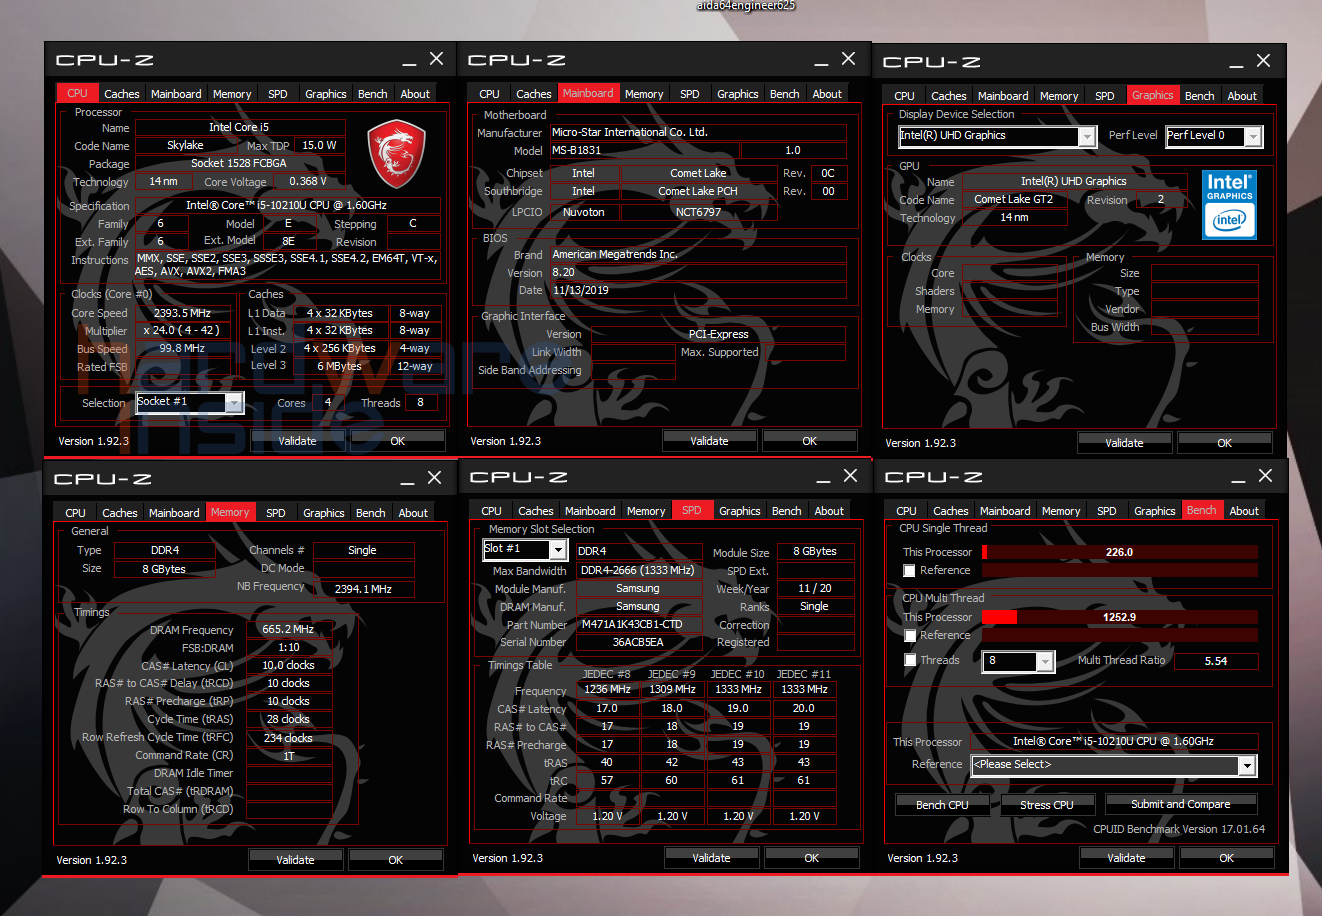The image size is (1322, 916).
Task: Click Validate in the SPD tab window
Action: click(x=712, y=858)
